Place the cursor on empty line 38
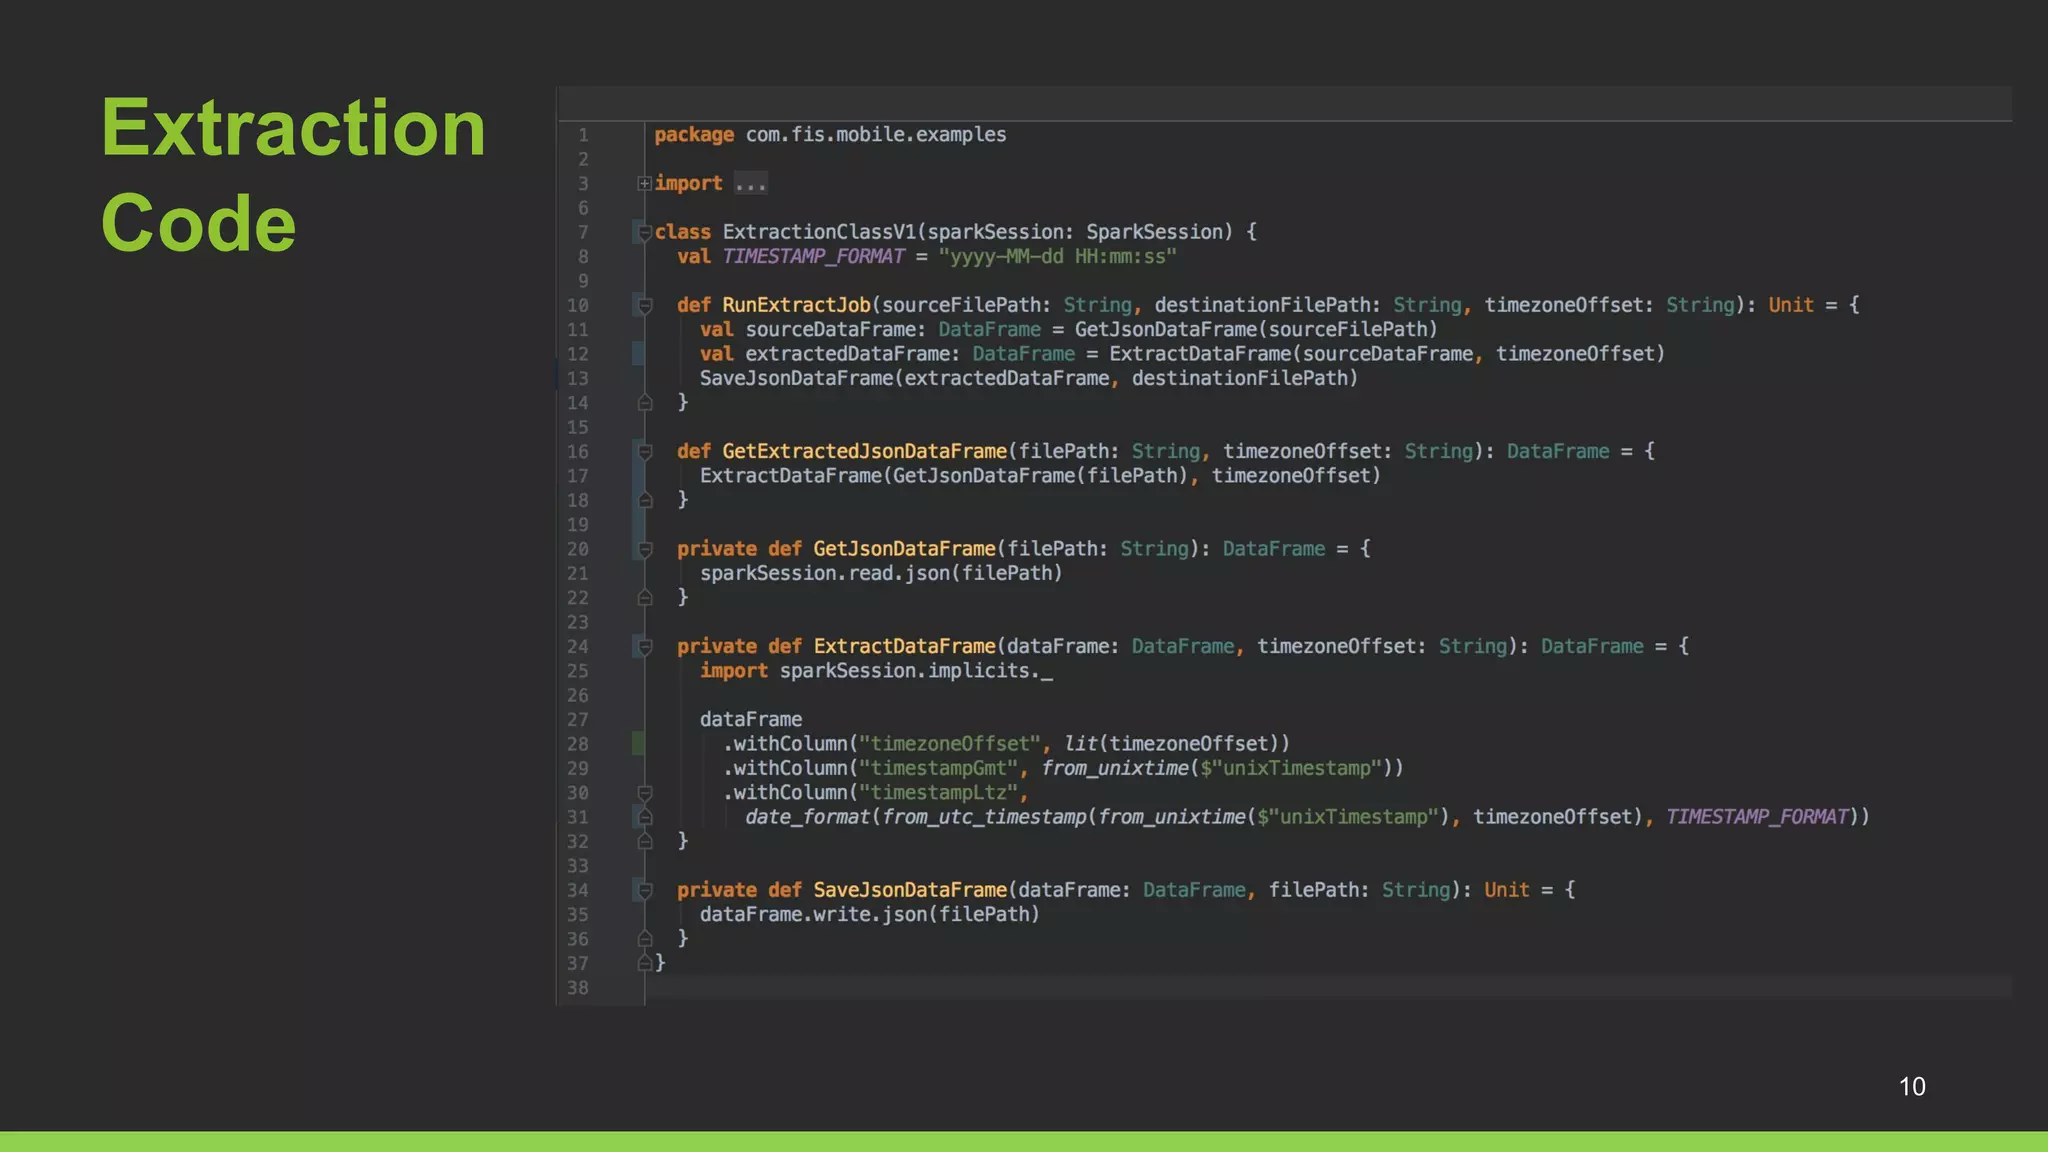Screen dimensions: 2048x1152 click(1328, 988)
